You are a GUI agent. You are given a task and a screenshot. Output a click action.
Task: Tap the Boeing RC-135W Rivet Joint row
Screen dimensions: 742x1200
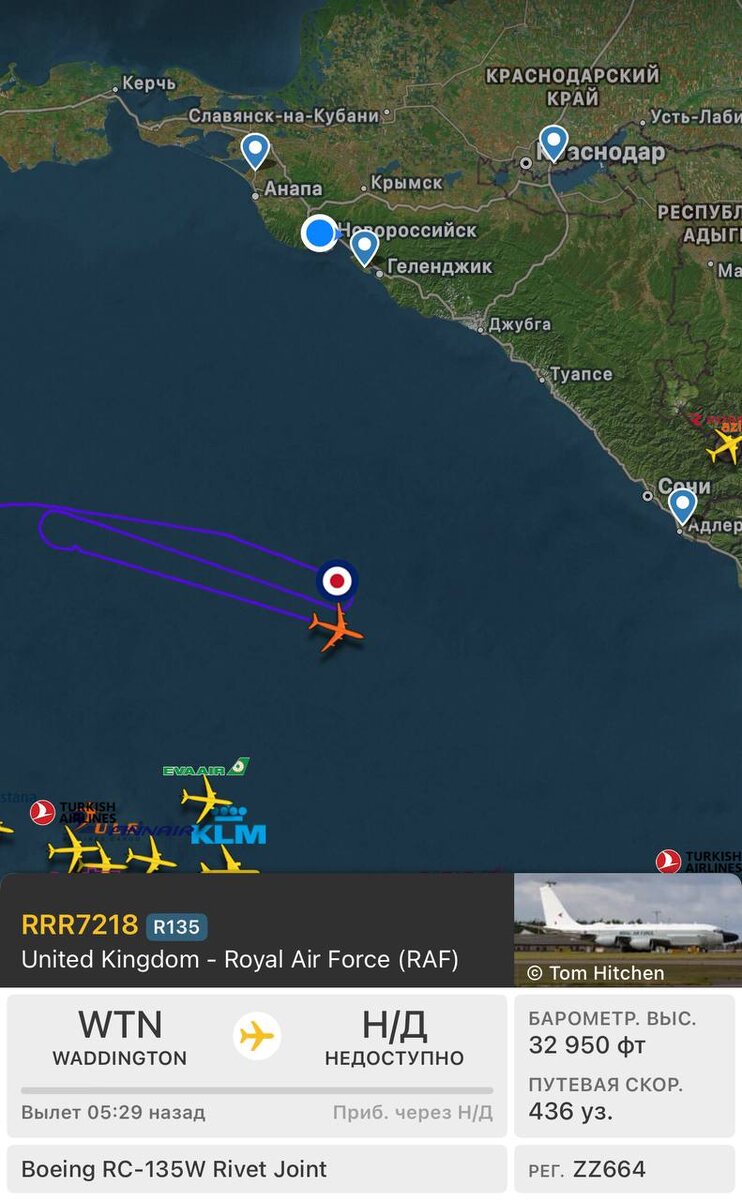click(257, 1169)
